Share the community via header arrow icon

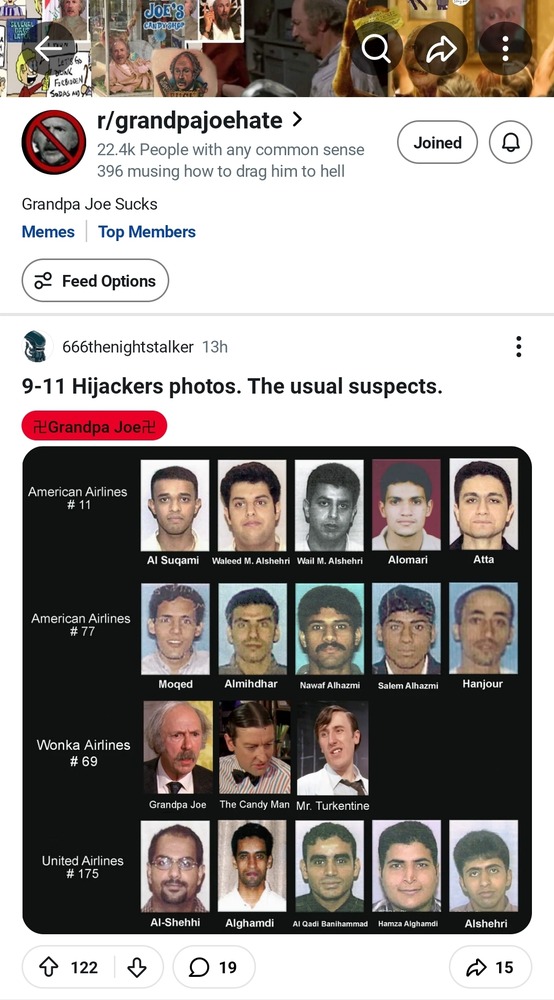(441, 49)
